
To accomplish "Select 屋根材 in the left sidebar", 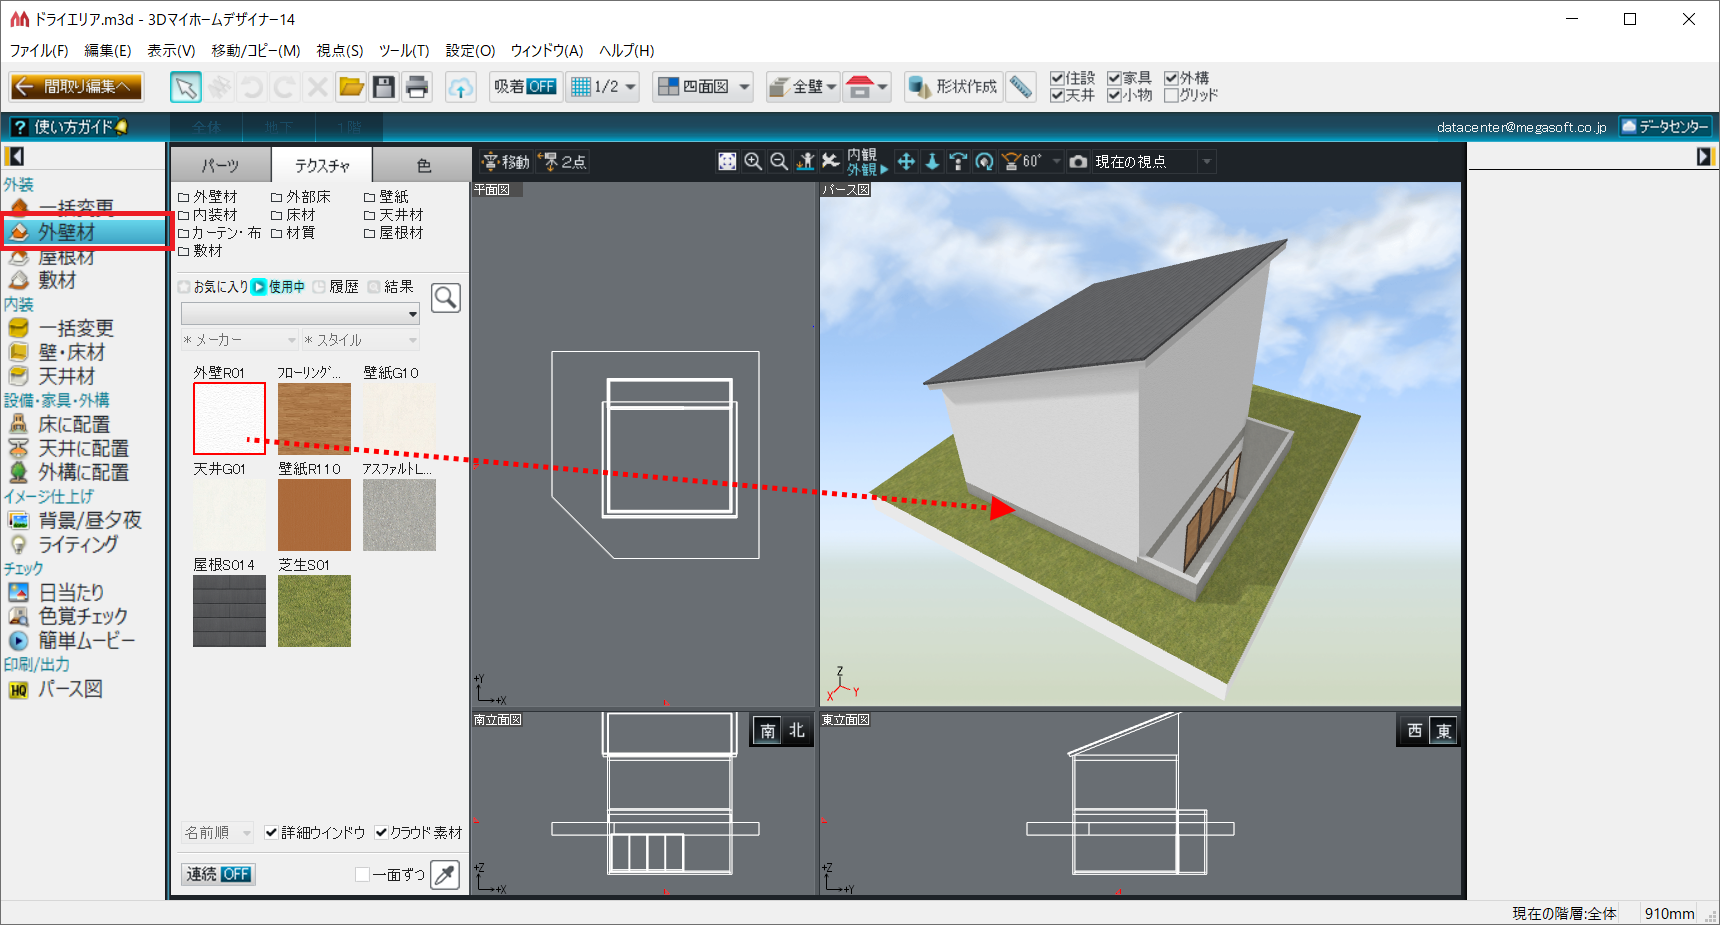I will pos(66,258).
